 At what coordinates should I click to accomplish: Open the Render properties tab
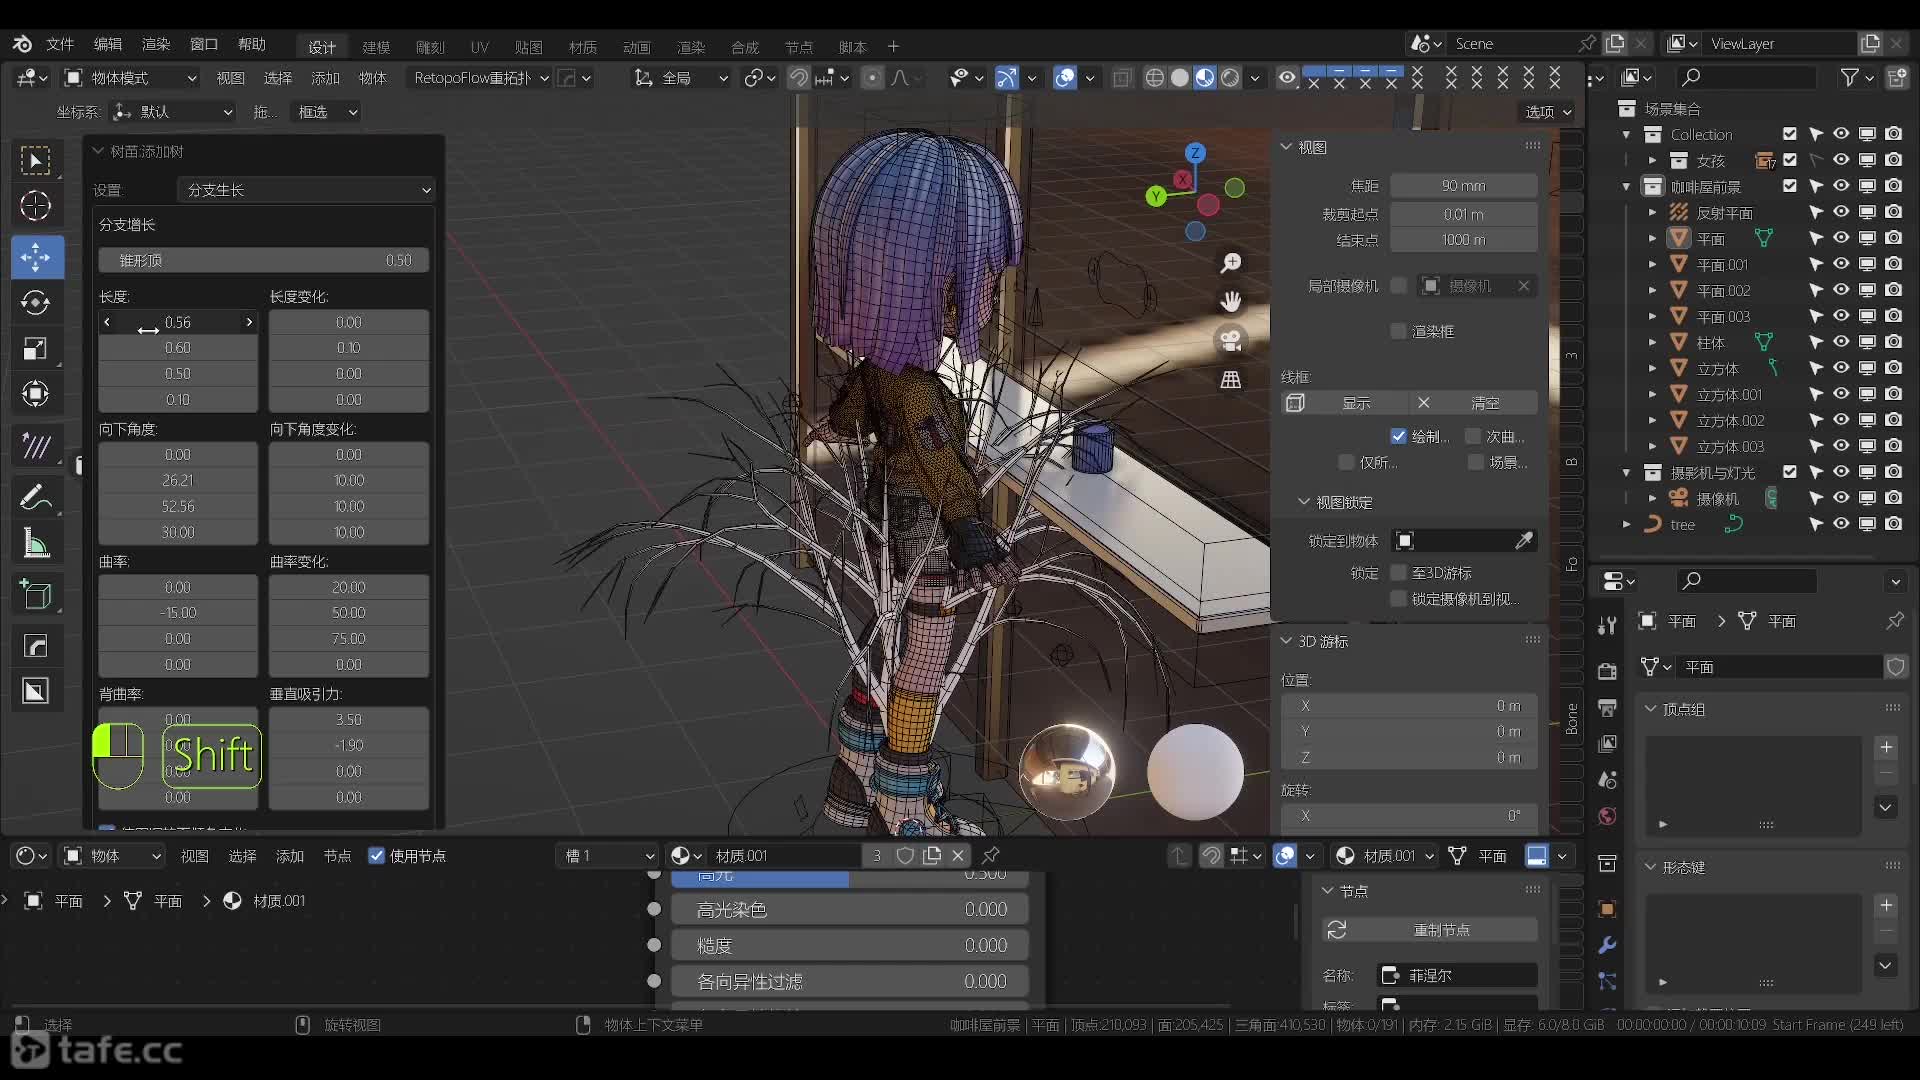point(1607,671)
